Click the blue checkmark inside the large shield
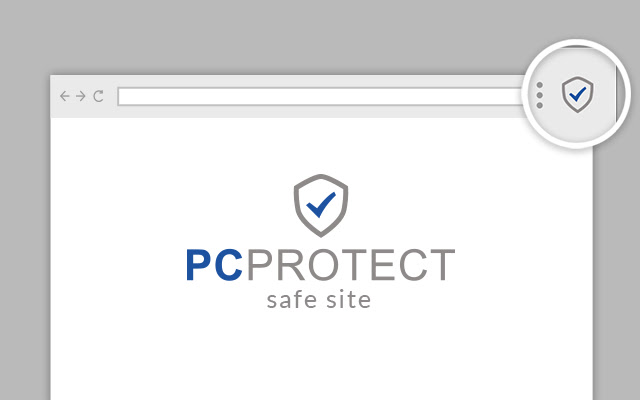Image resolution: width=640 pixels, height=400 pixels. (x=321, y=204)
